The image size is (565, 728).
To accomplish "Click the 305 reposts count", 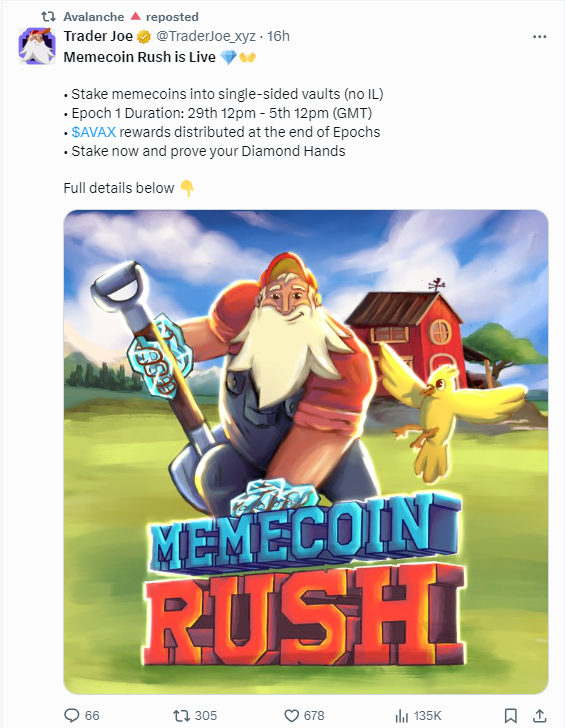I will click(x=206, y=715).
